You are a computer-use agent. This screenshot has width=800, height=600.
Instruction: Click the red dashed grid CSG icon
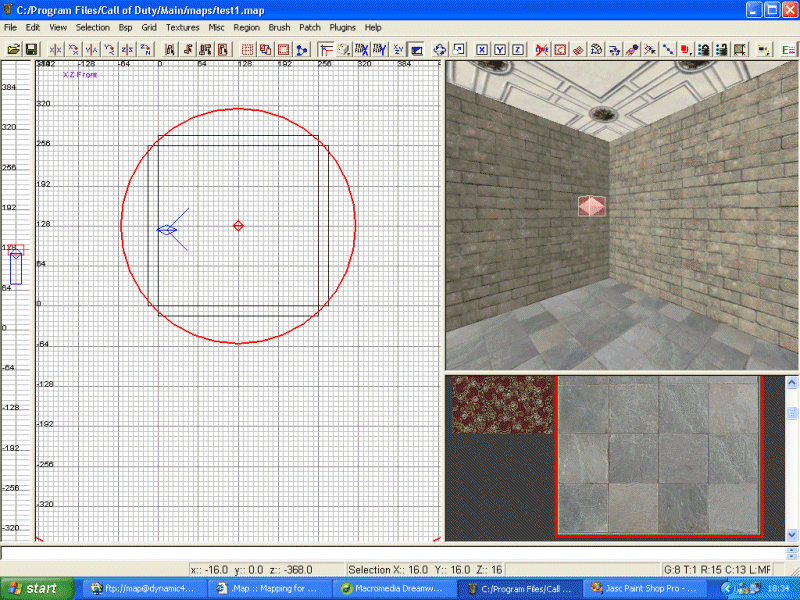click(247, 49)
